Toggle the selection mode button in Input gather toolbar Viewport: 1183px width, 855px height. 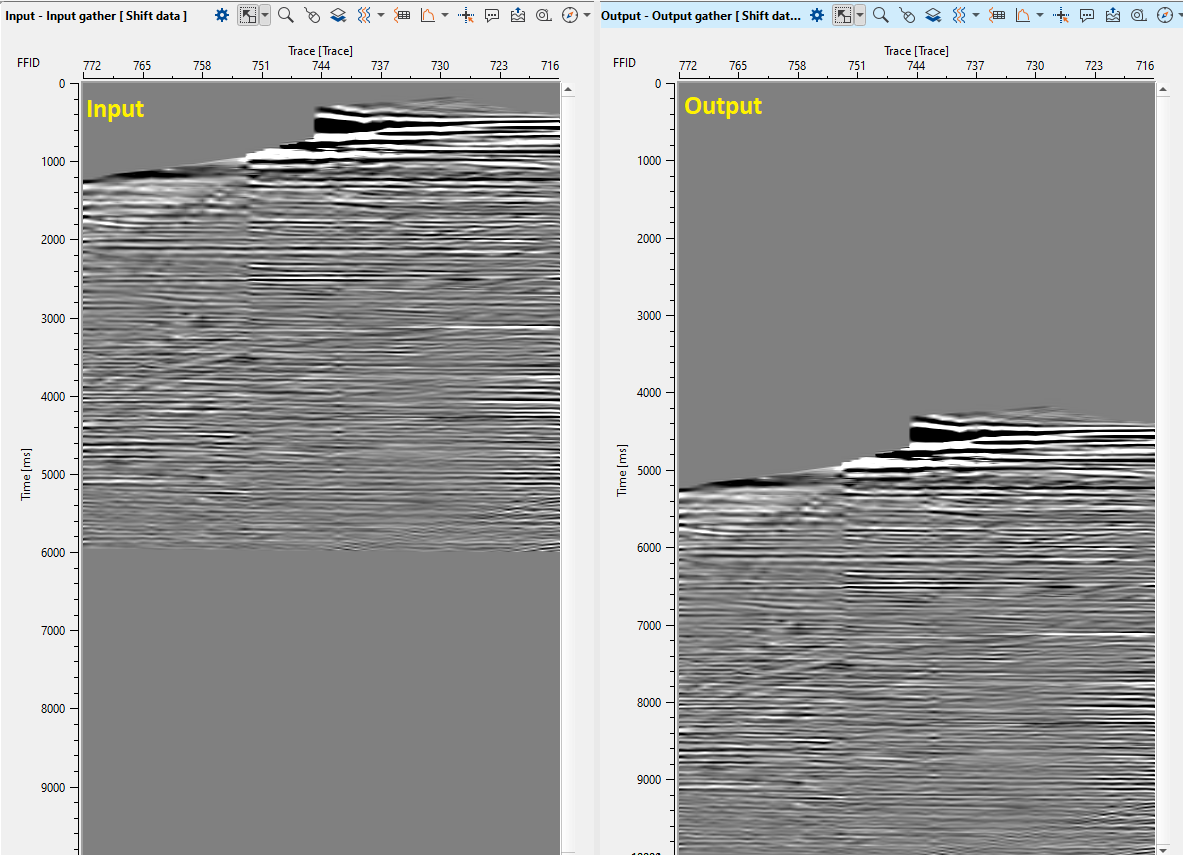pyautogui.click(x=249, y=15)
